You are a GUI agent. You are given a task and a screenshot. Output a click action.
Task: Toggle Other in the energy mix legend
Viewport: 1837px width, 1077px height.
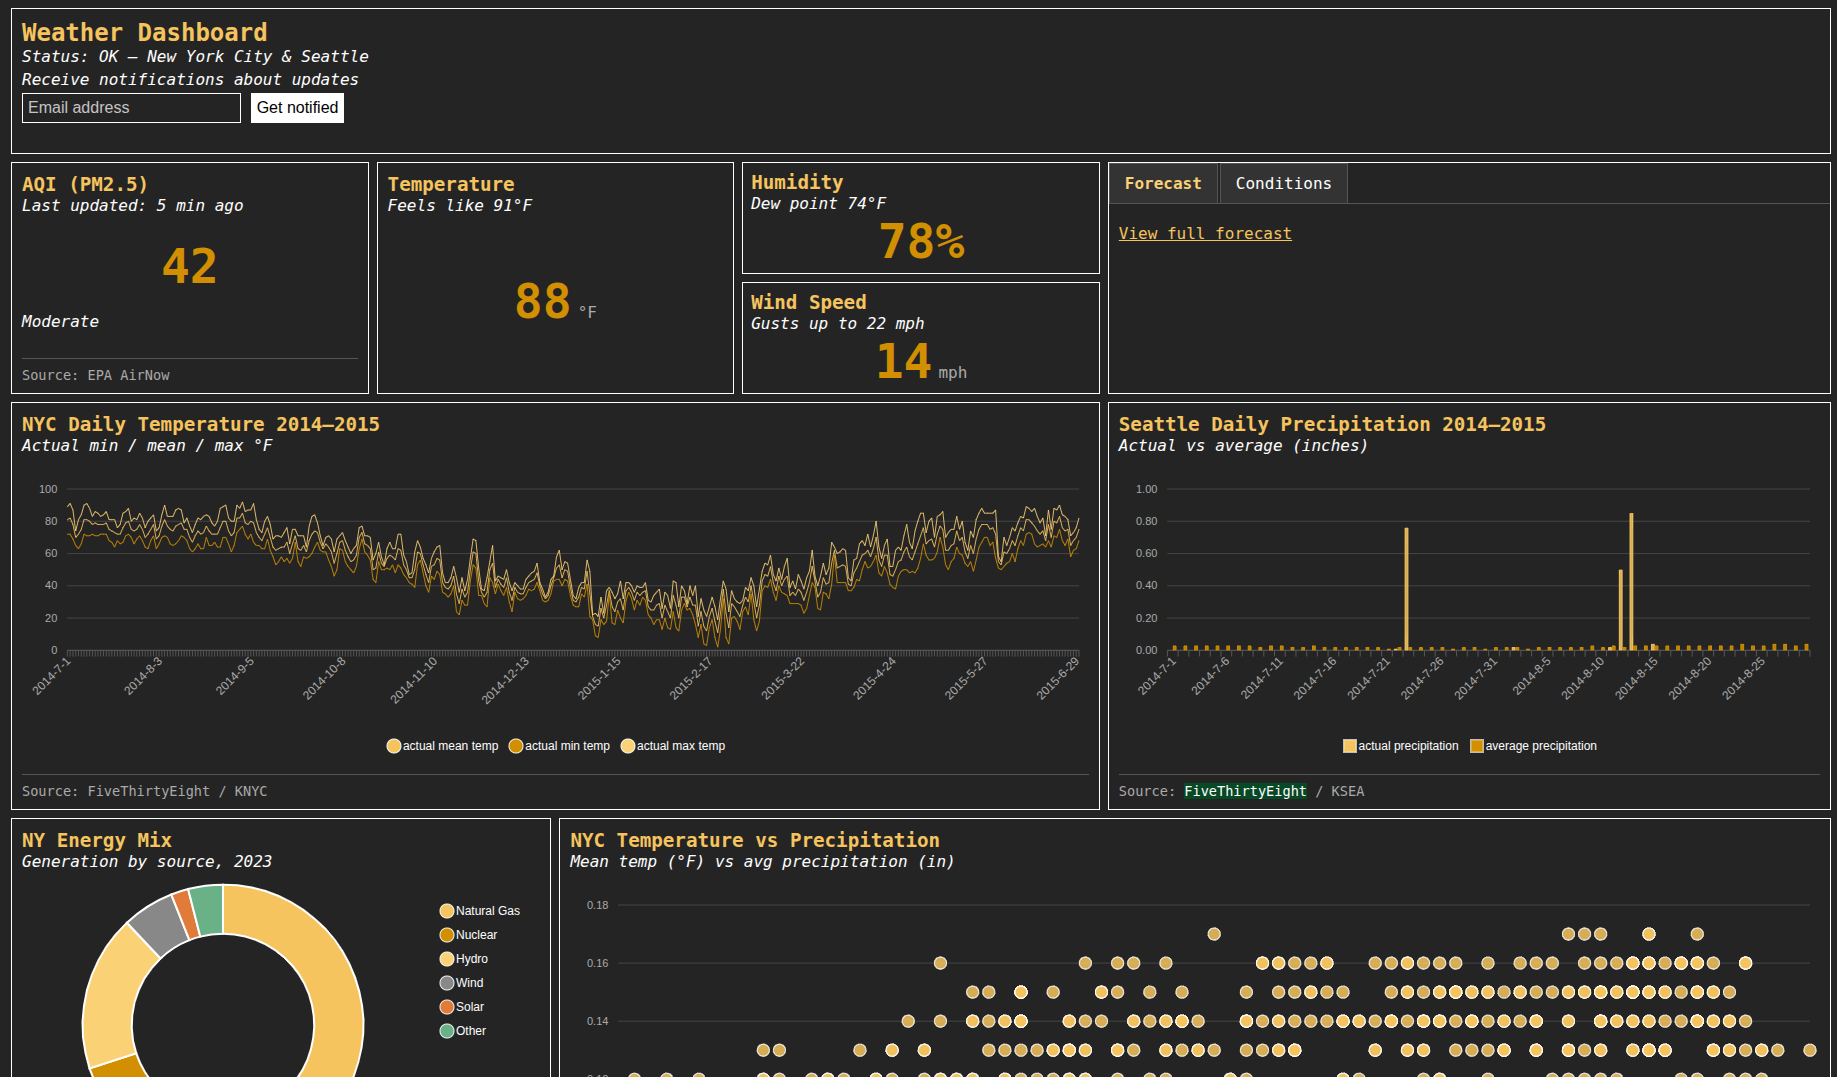(463, 1031)
